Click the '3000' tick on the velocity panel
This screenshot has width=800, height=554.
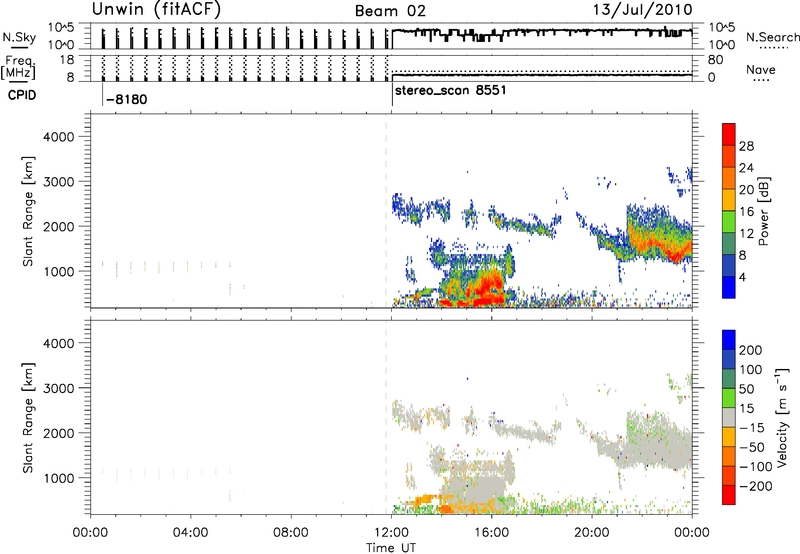(x=59, y=388)
